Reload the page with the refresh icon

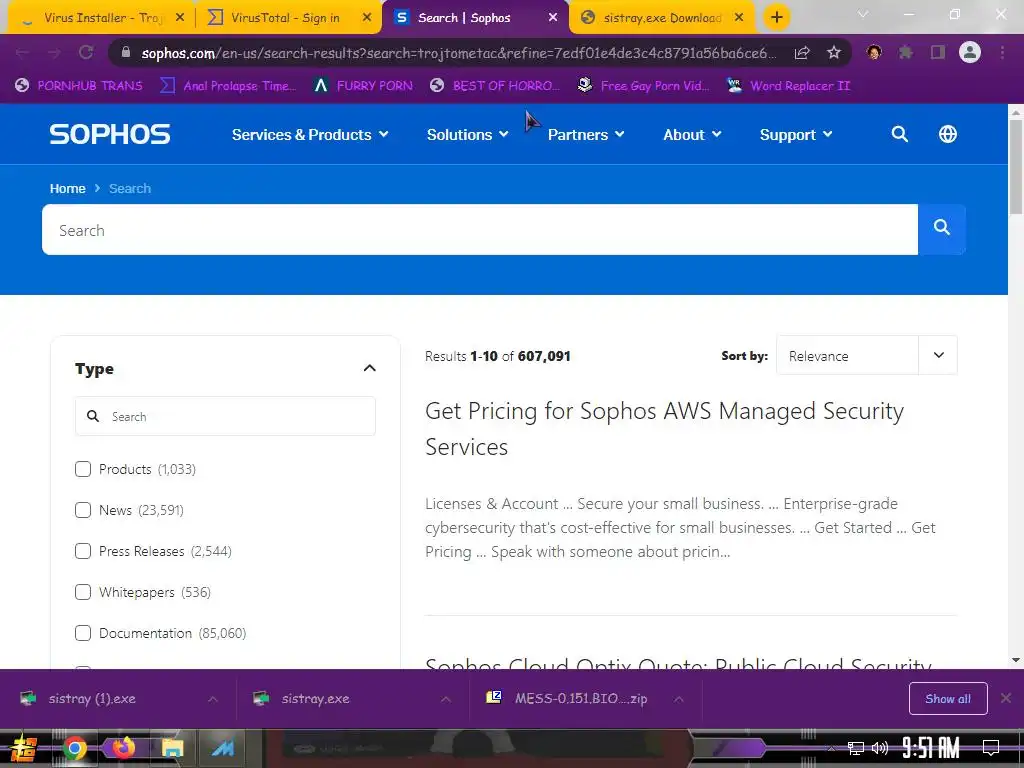coord(86,53)
